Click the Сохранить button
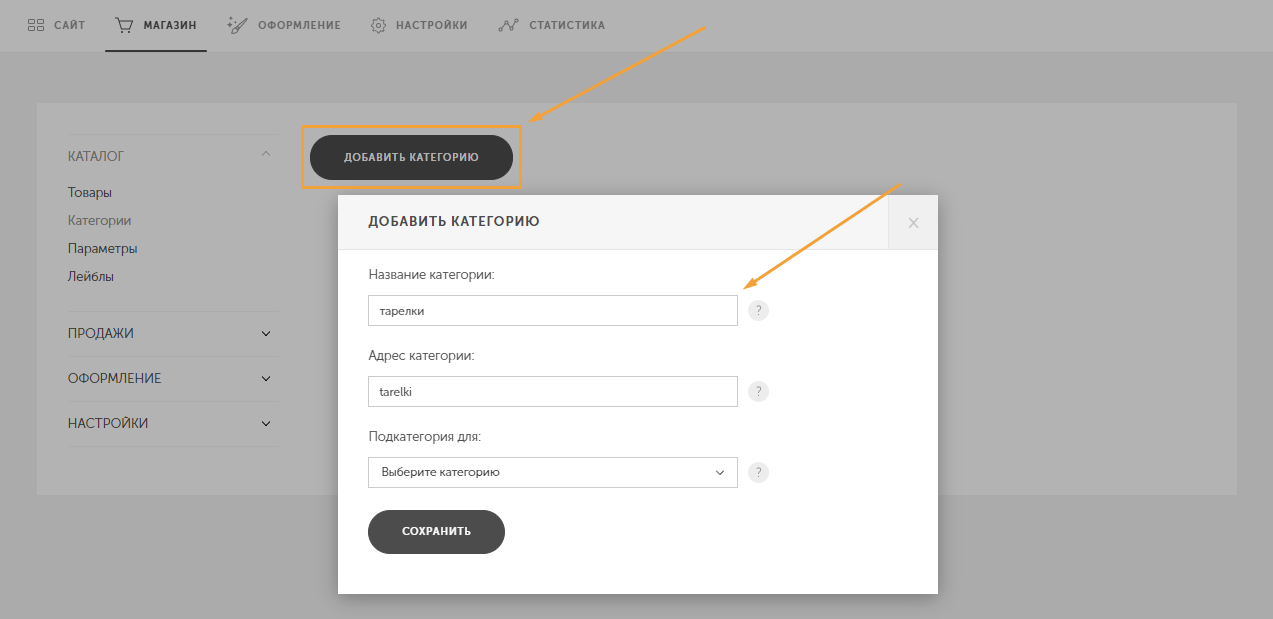This screenshot has width=1273, height=619. (436, 531)
